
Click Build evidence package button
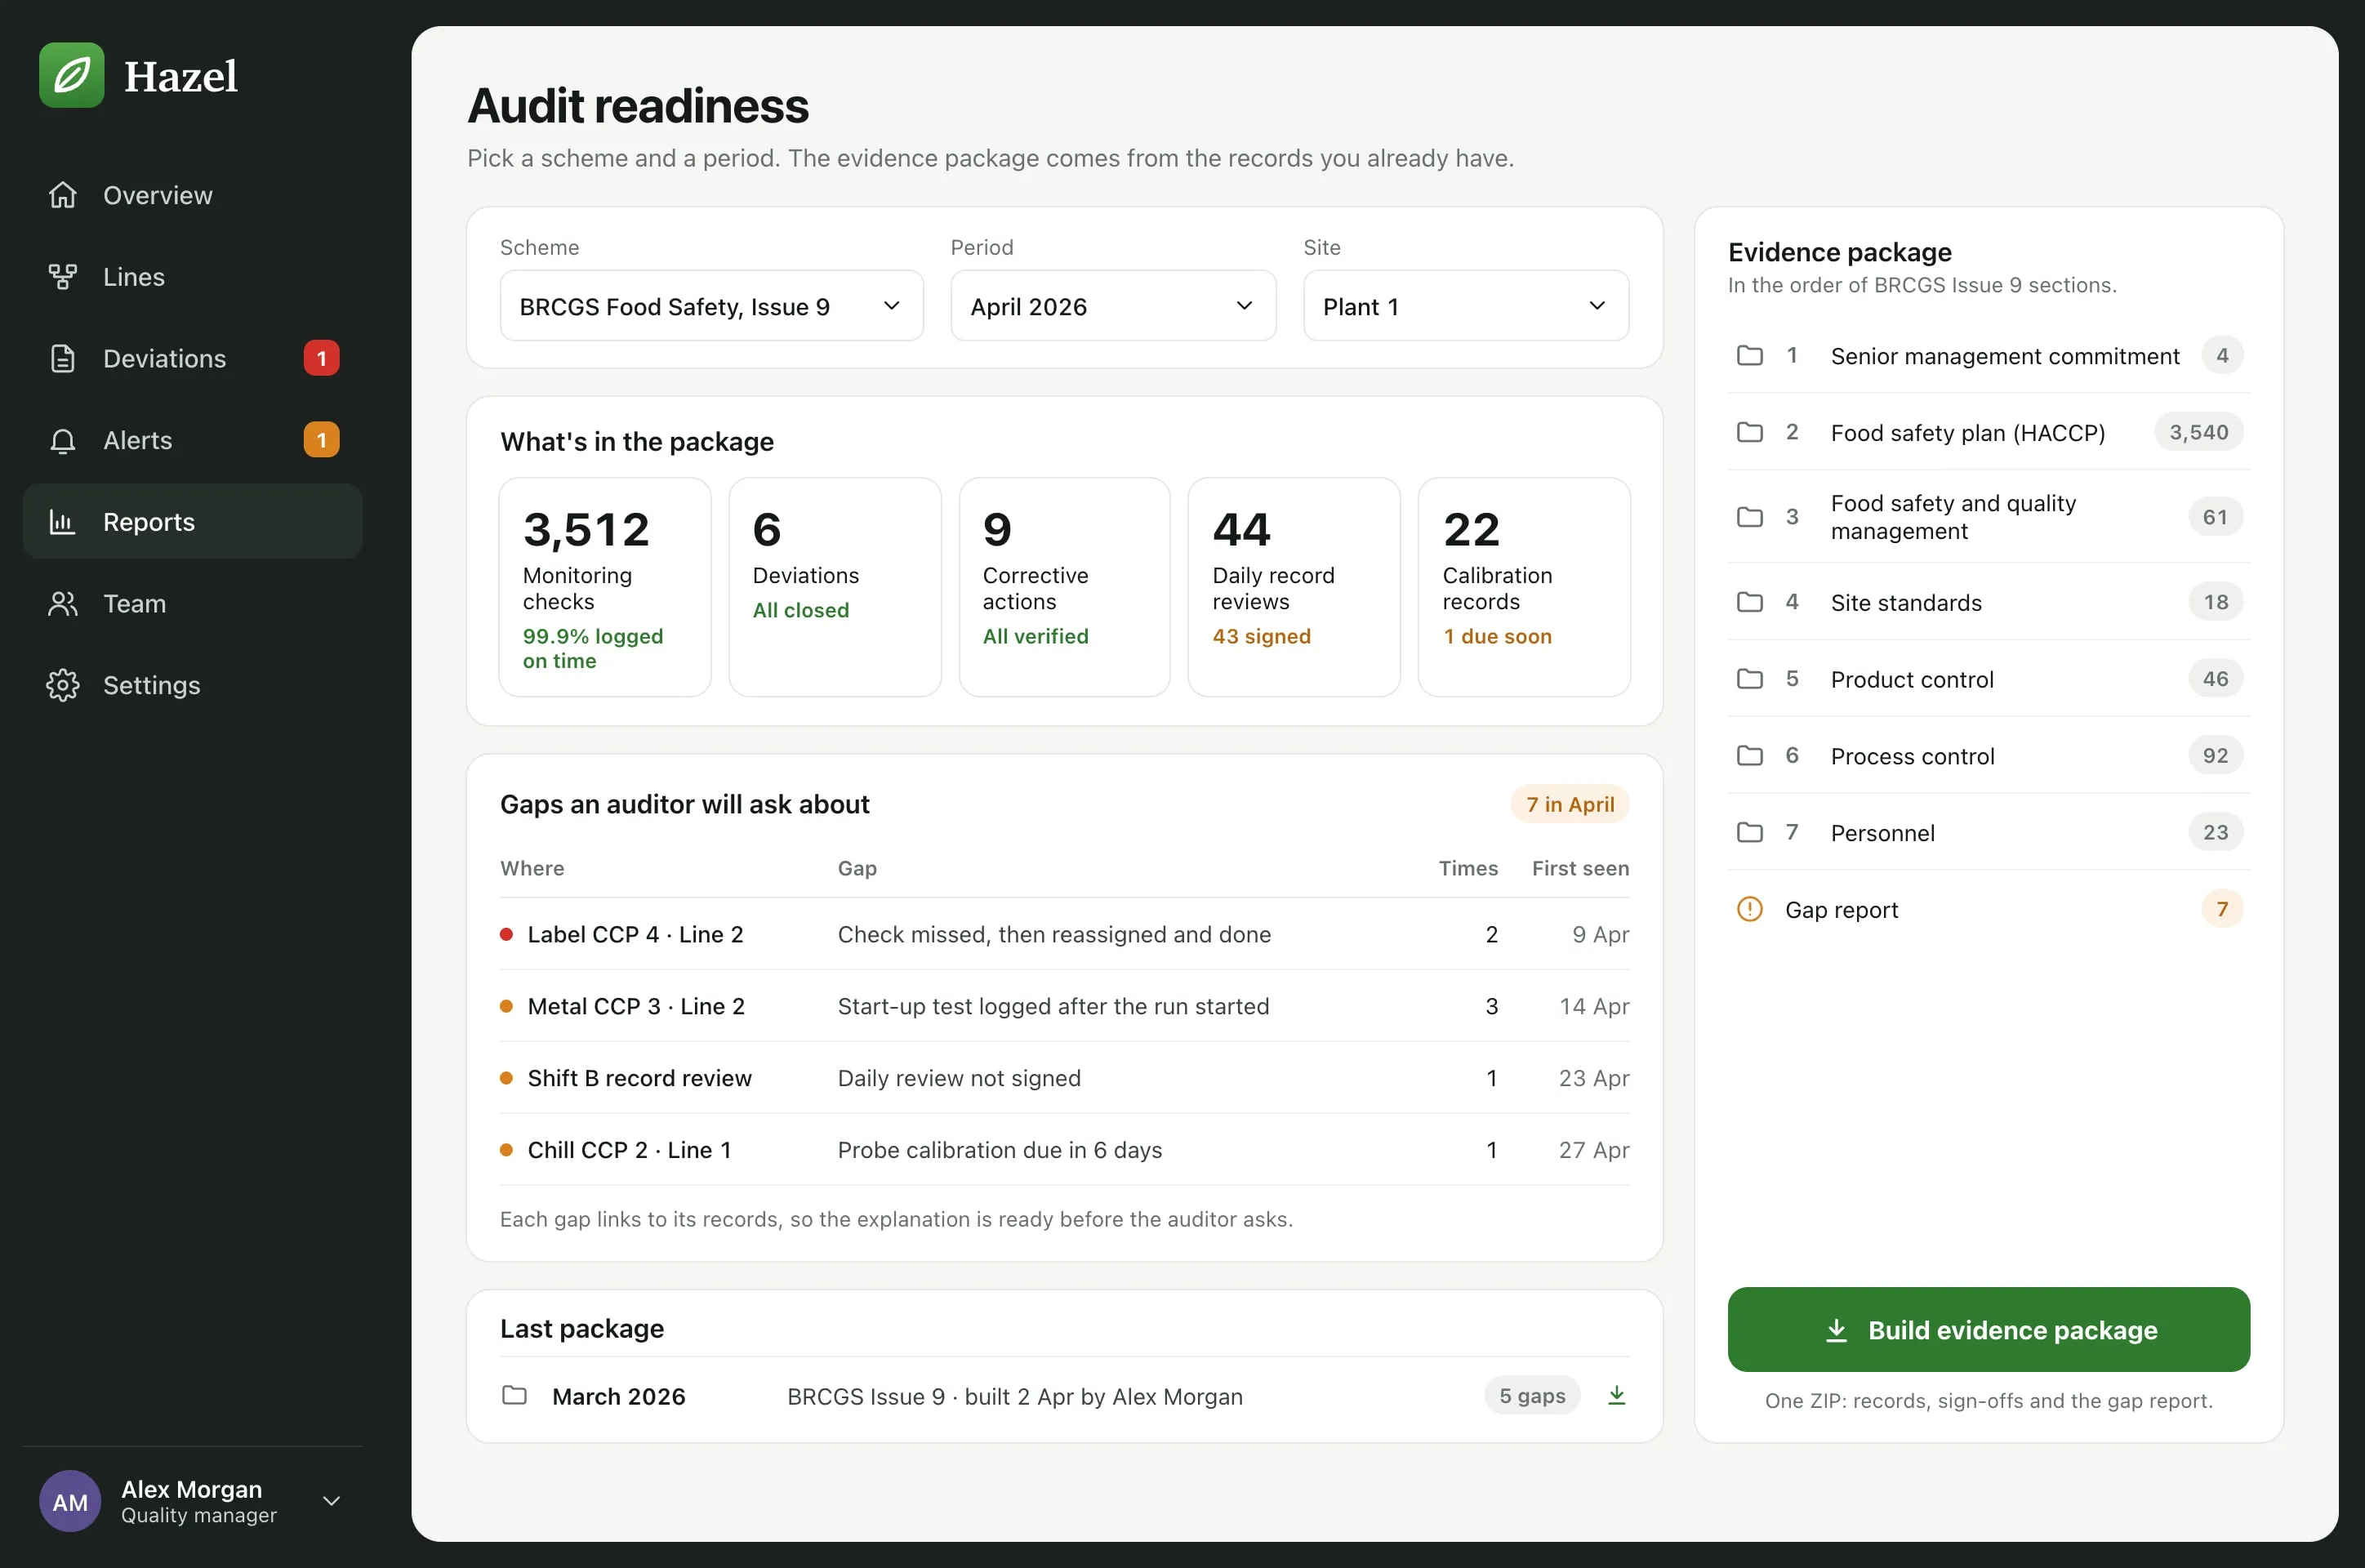[x=1988, y=1329]
